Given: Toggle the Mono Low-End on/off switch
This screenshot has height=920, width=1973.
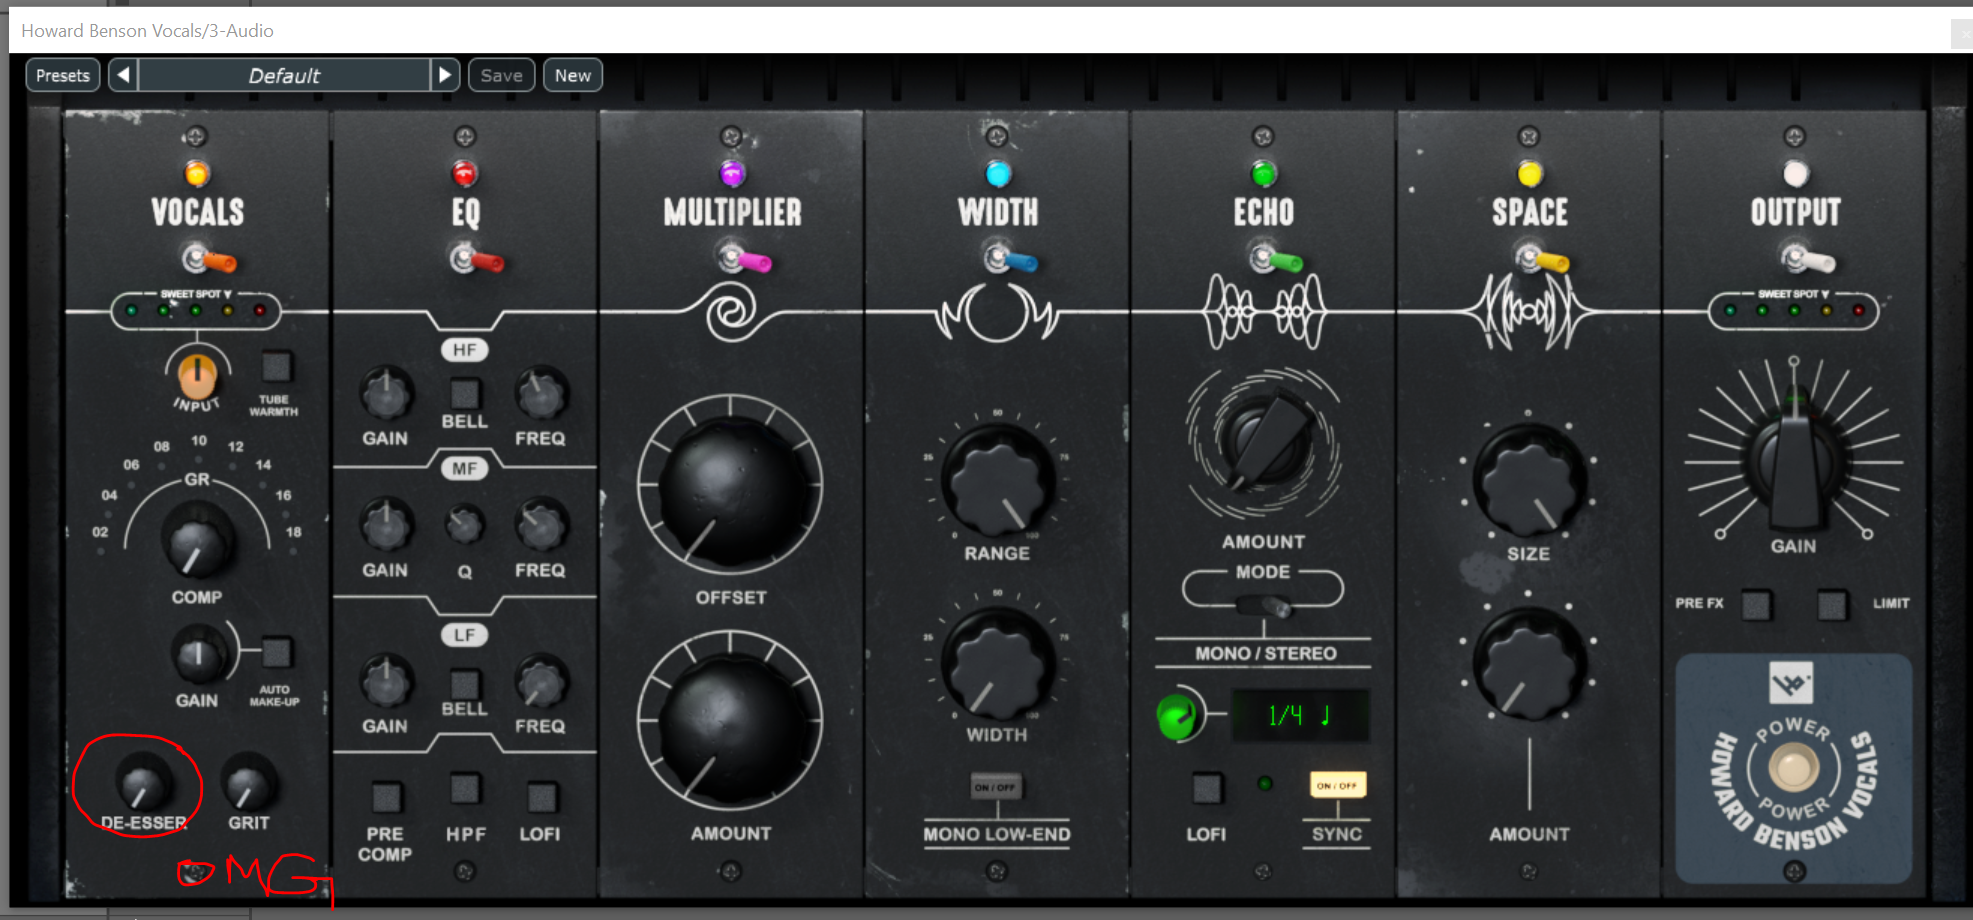Looking at the screenshot, I should point(996,787).
